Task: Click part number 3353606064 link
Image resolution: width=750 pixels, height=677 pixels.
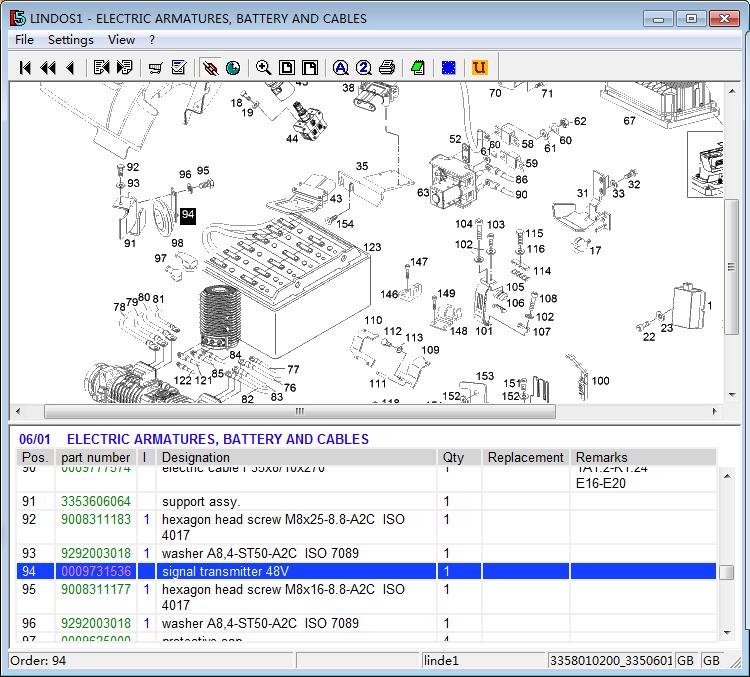Action: tap(96, 501)
